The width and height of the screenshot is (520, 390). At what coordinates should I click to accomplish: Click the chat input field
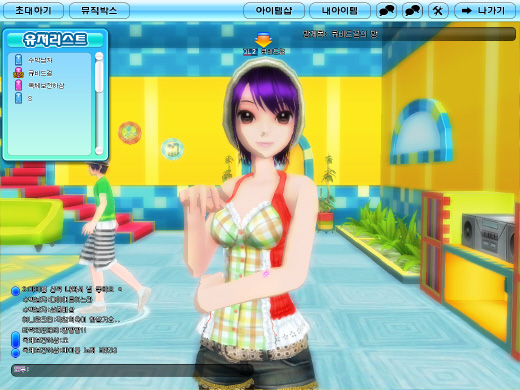132,370
